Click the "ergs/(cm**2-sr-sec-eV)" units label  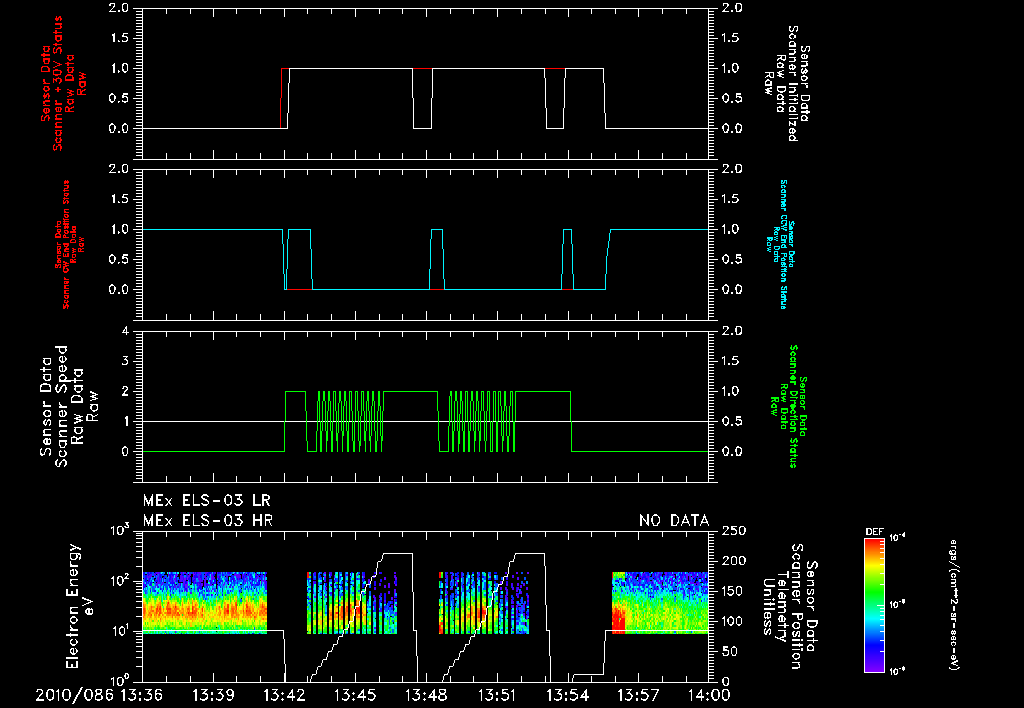click(x=954, y=605)
